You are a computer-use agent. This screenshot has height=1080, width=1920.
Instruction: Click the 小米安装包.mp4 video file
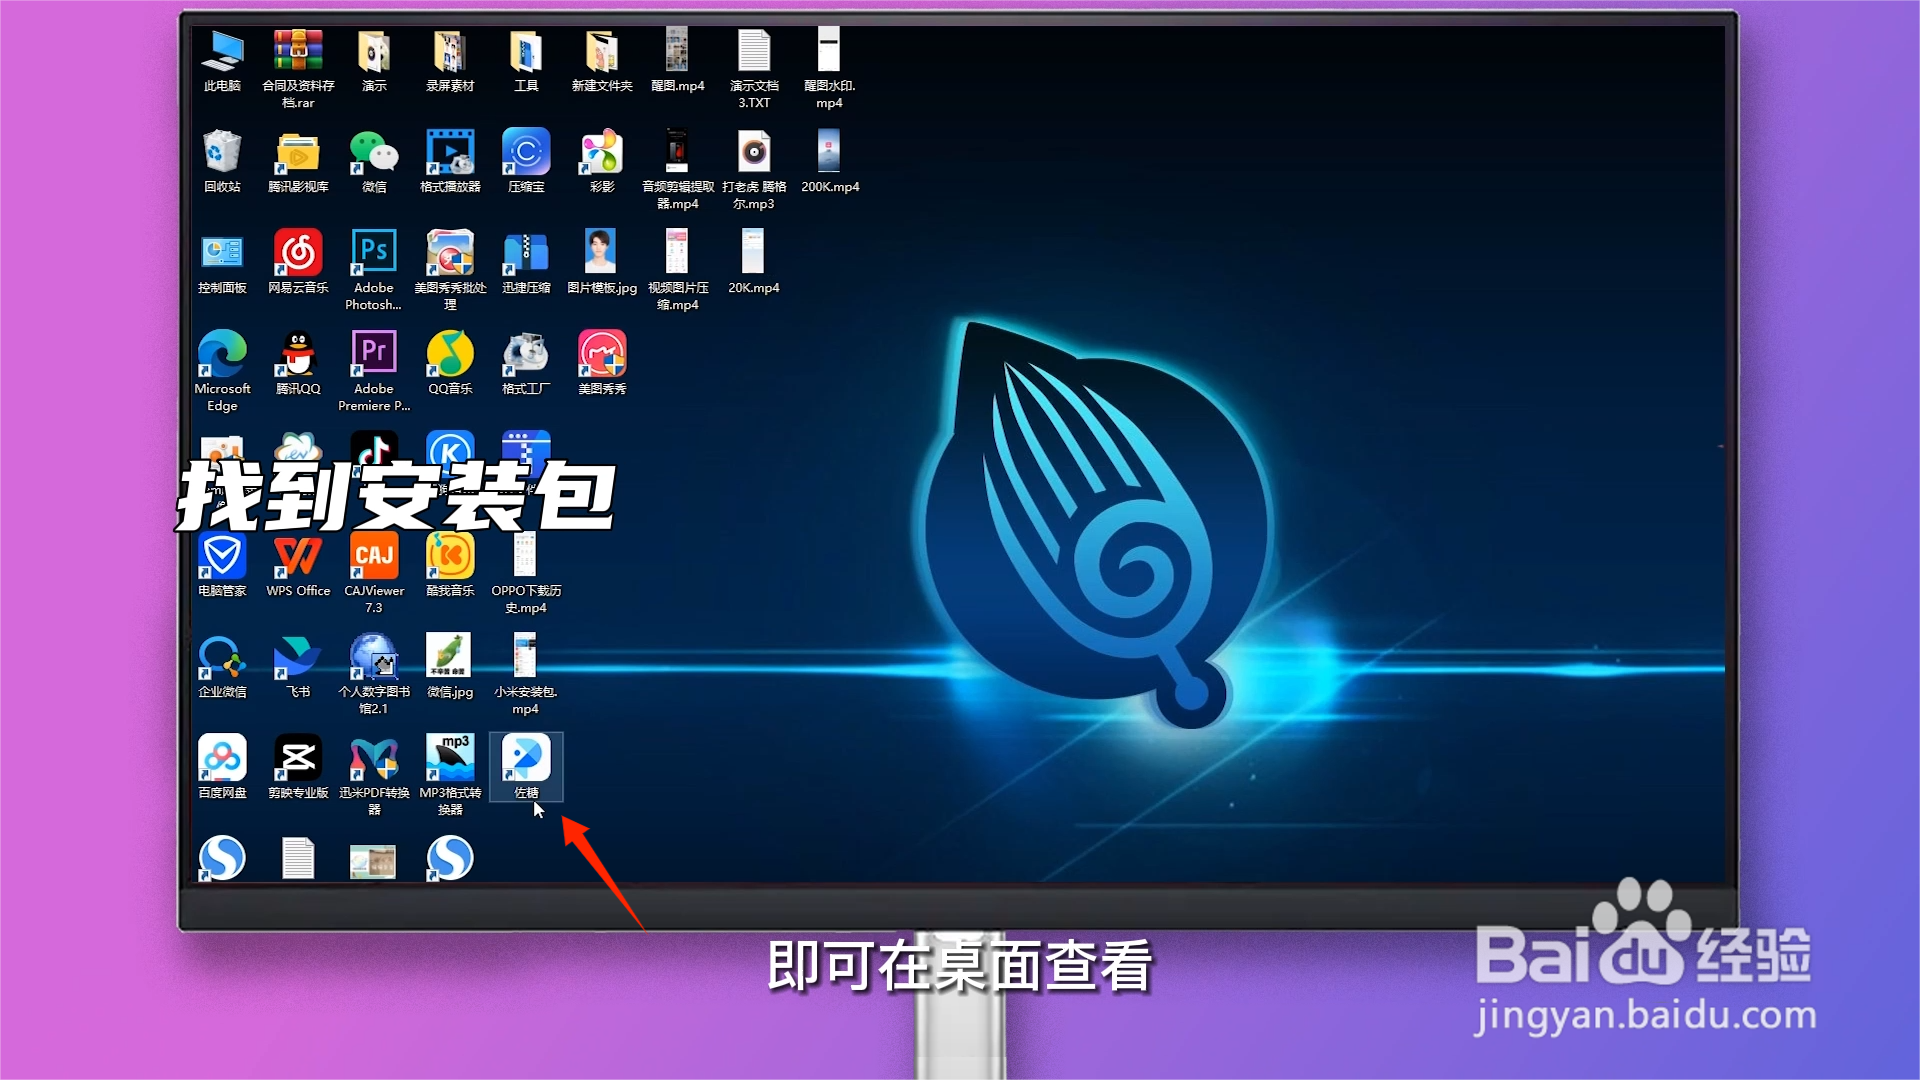coord(525,658)
